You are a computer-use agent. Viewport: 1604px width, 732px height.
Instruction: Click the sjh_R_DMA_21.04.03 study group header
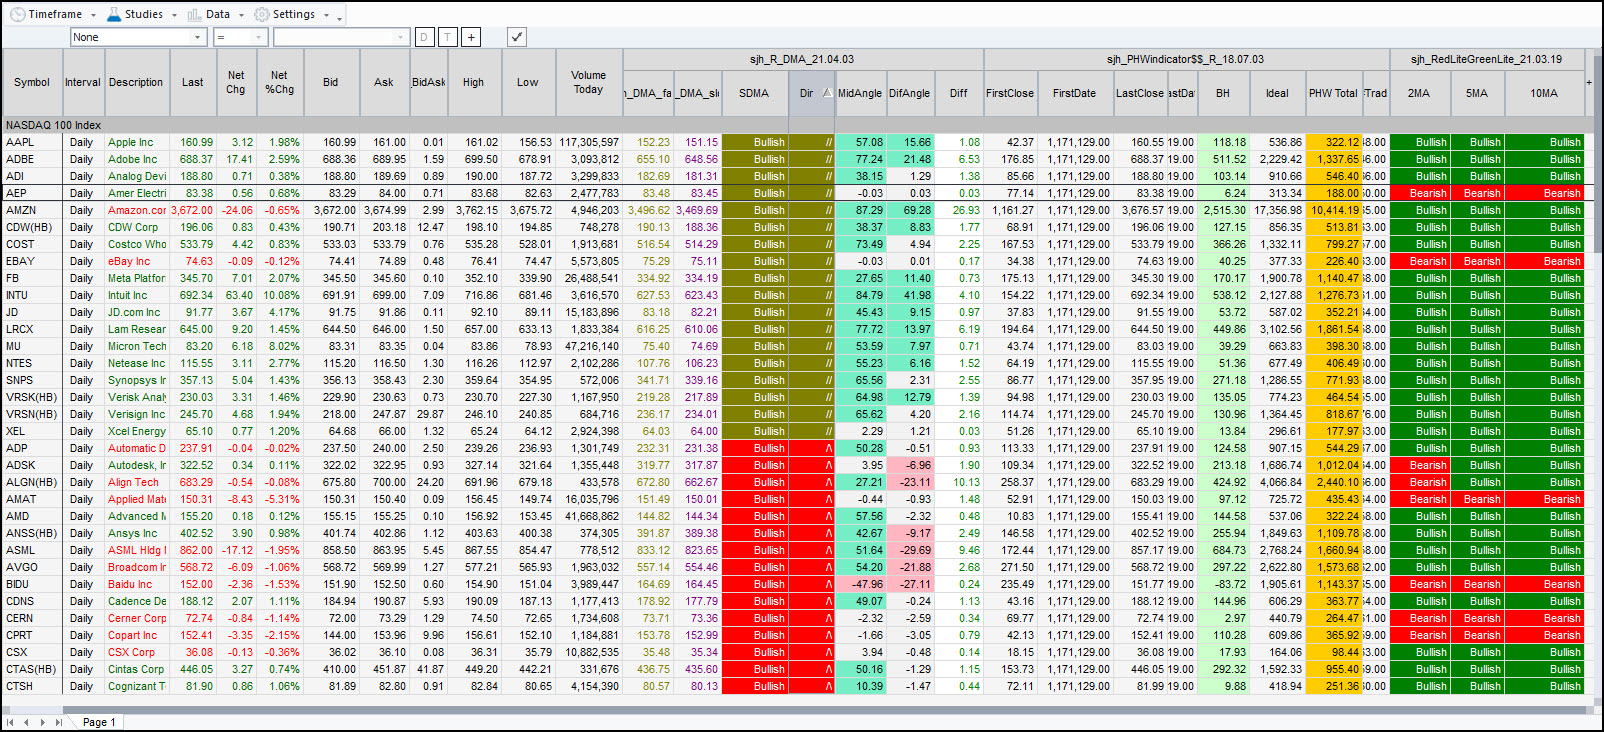click(802, 59)
